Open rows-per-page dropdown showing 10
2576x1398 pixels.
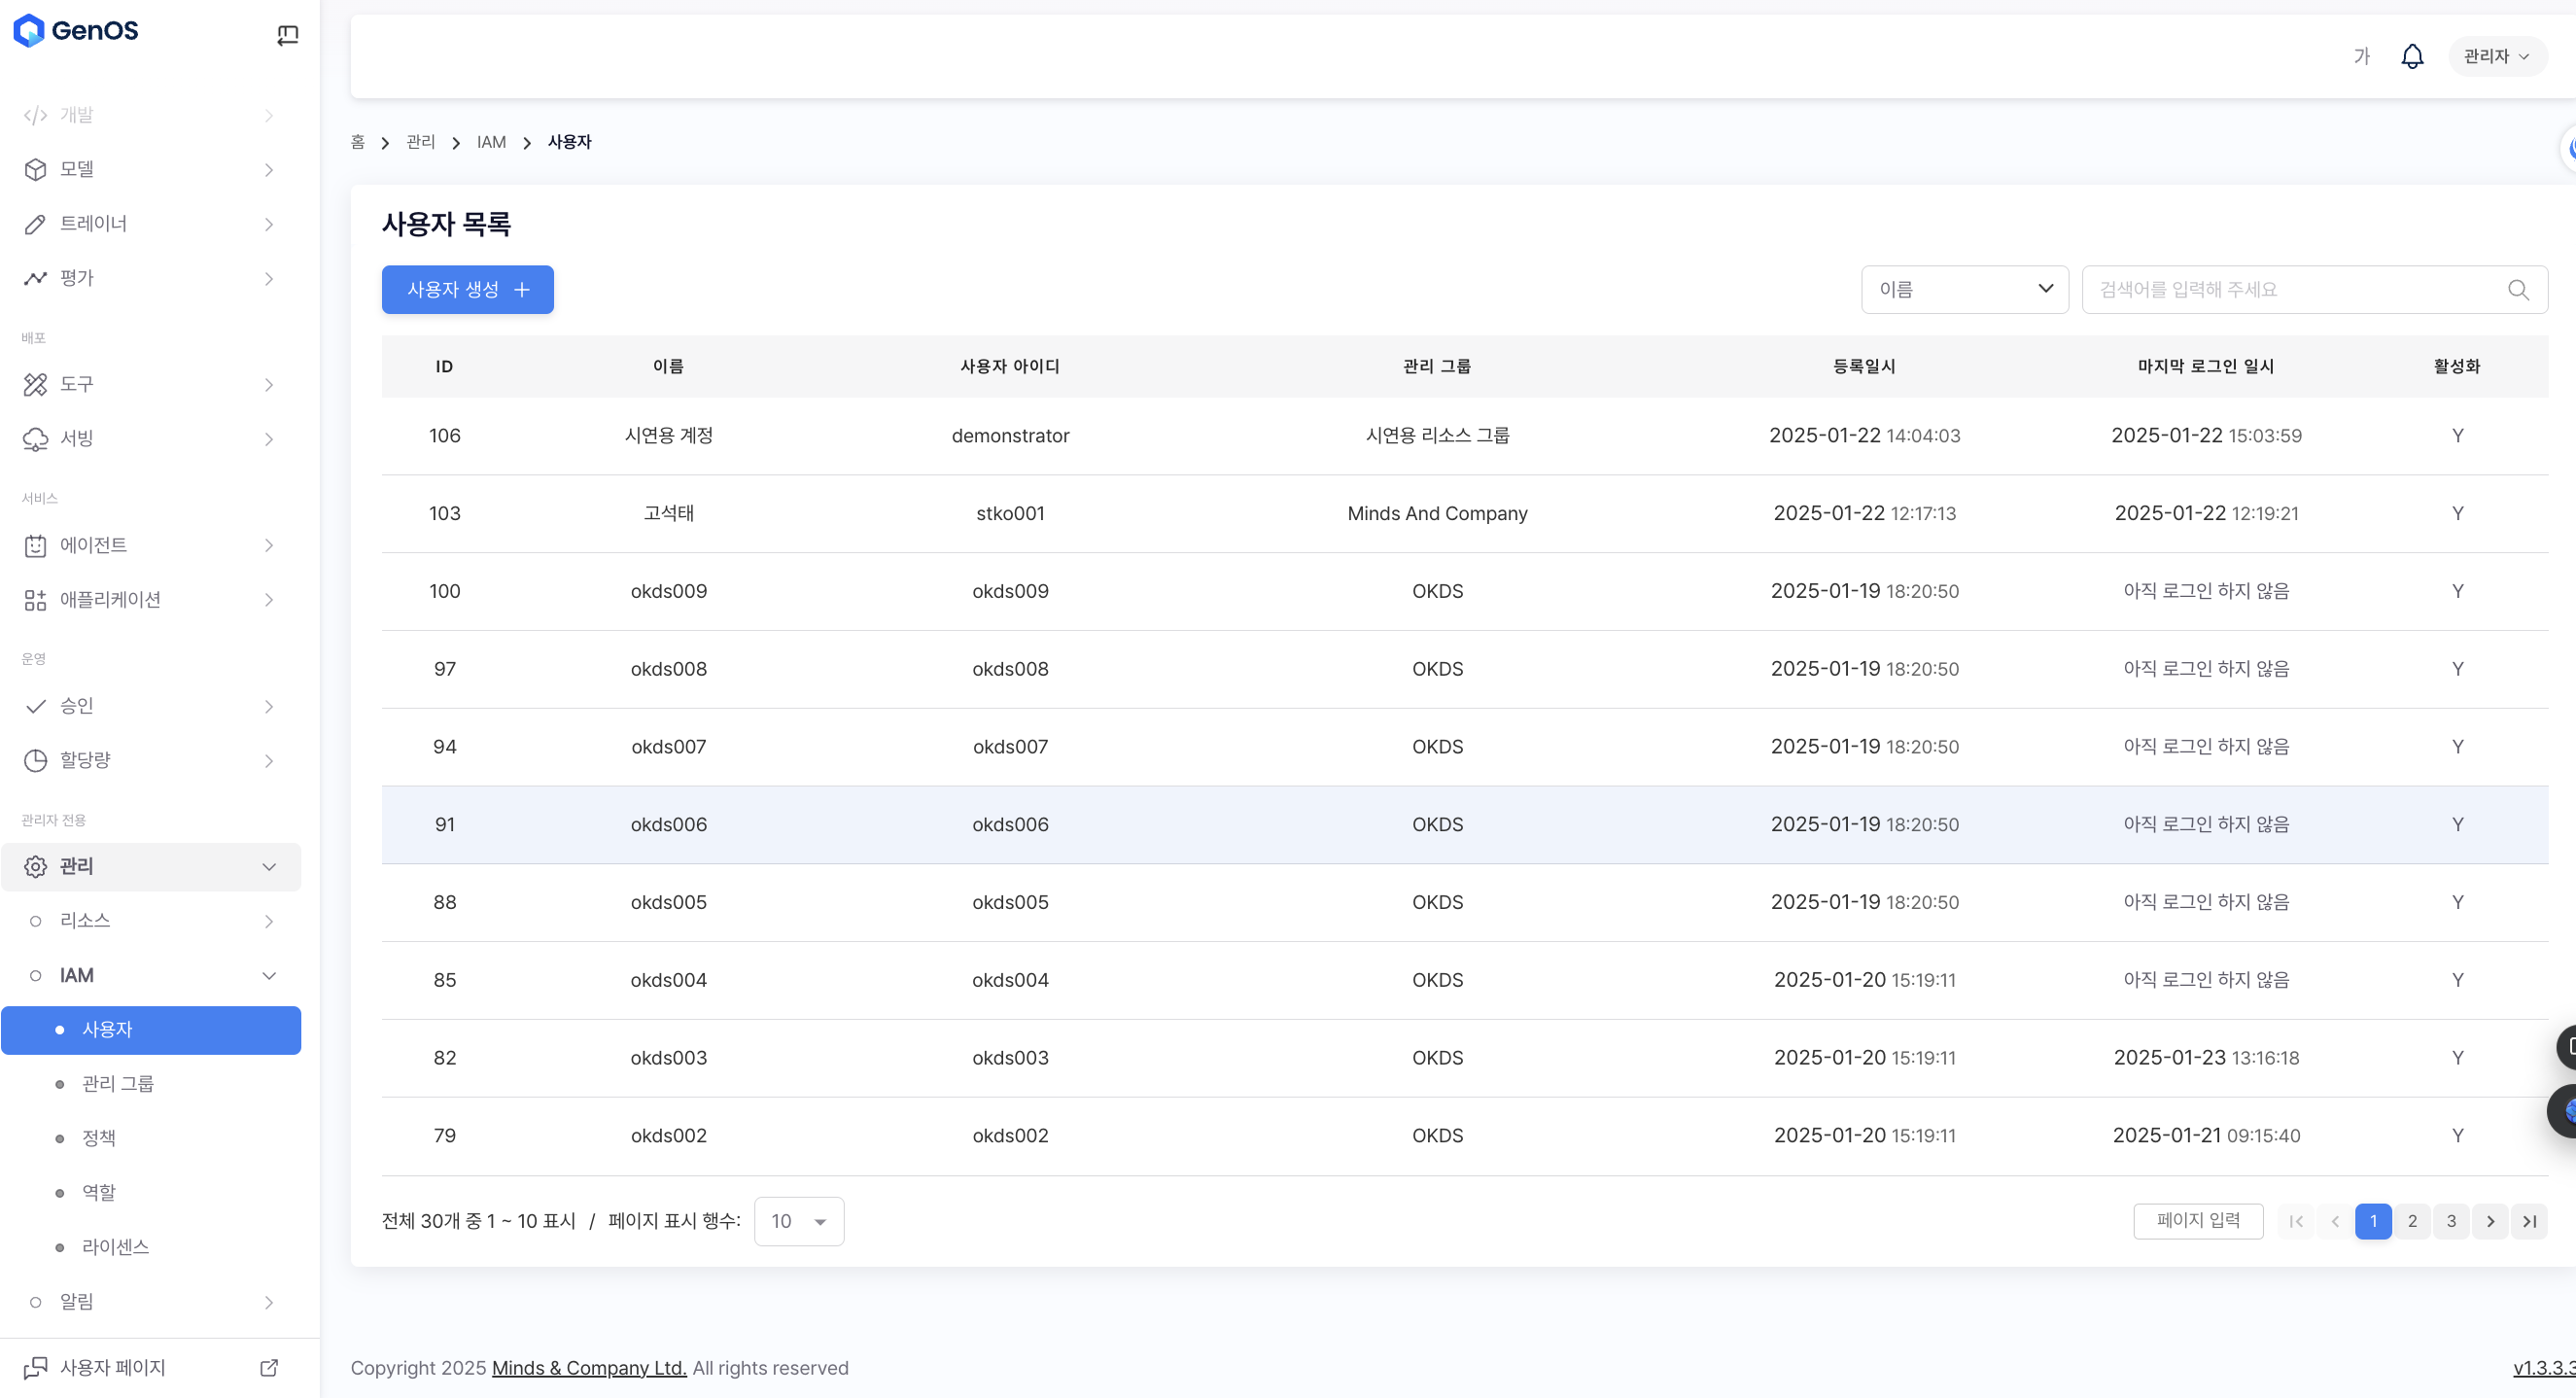pyautogui.click(x=798, y=1221)
